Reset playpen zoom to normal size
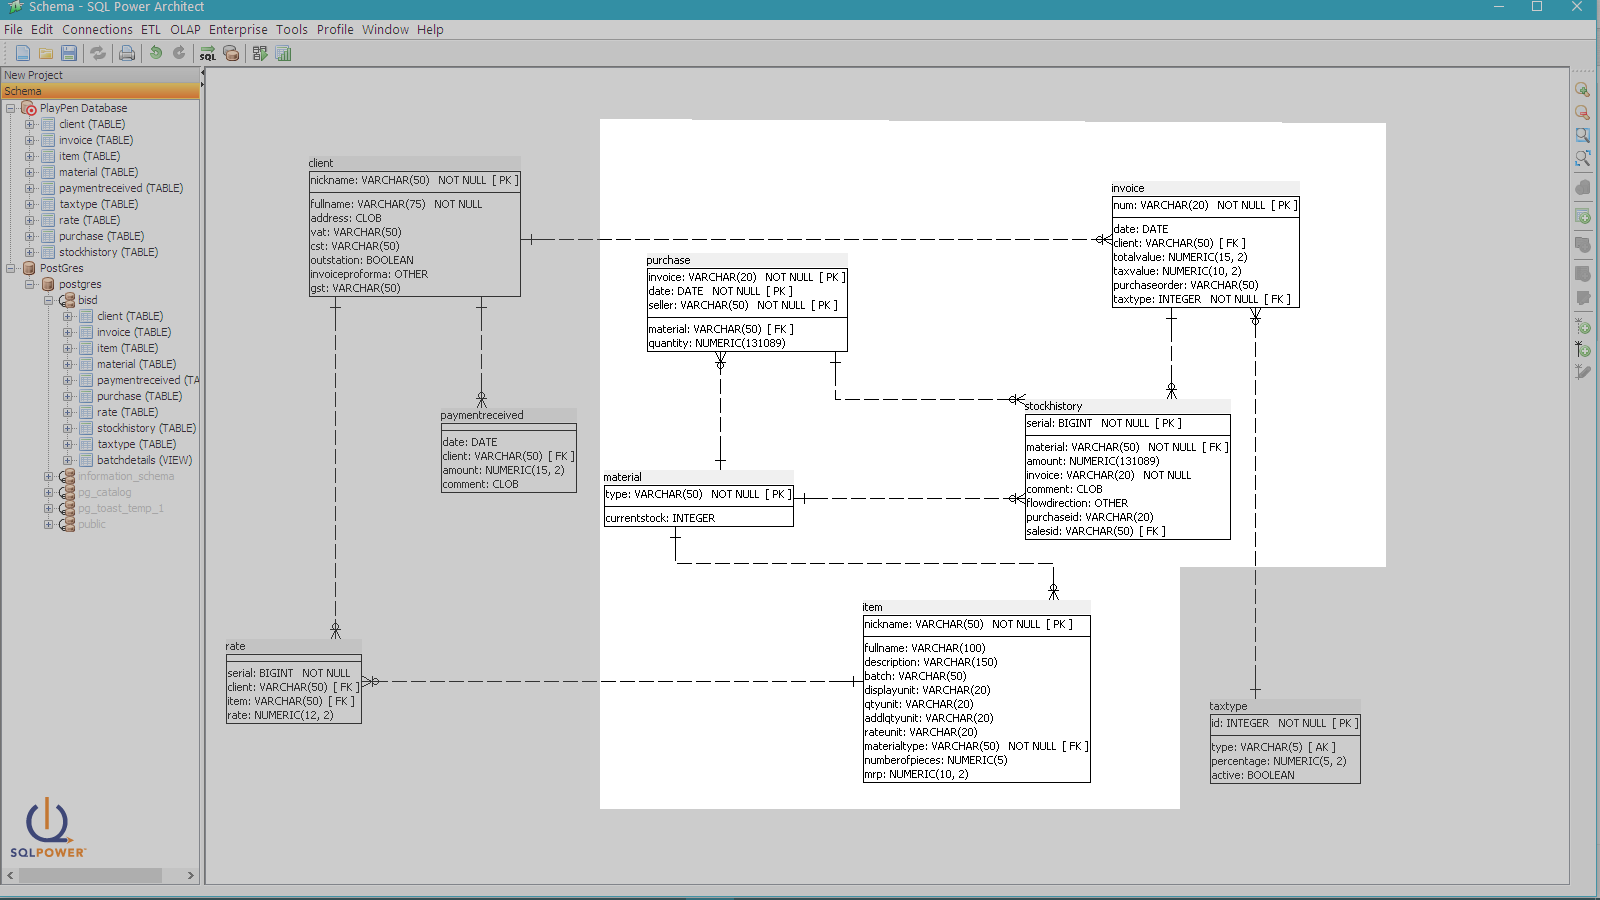Viewport: 1600px width, 900px height. [x=1582, y=135]
